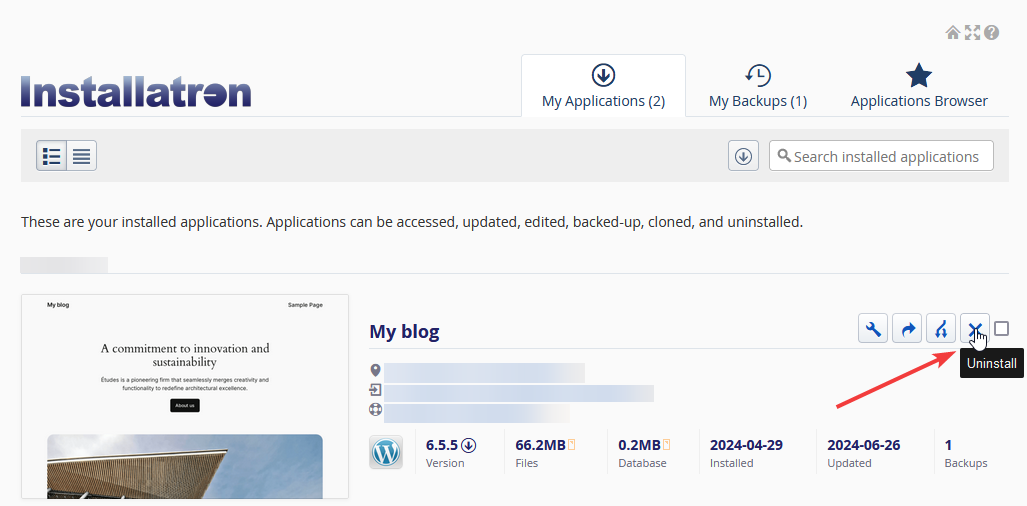The height and width of the screenshot is (506, 1027).
Task: Focus the Search installed applications field
Action: (881, 156)
